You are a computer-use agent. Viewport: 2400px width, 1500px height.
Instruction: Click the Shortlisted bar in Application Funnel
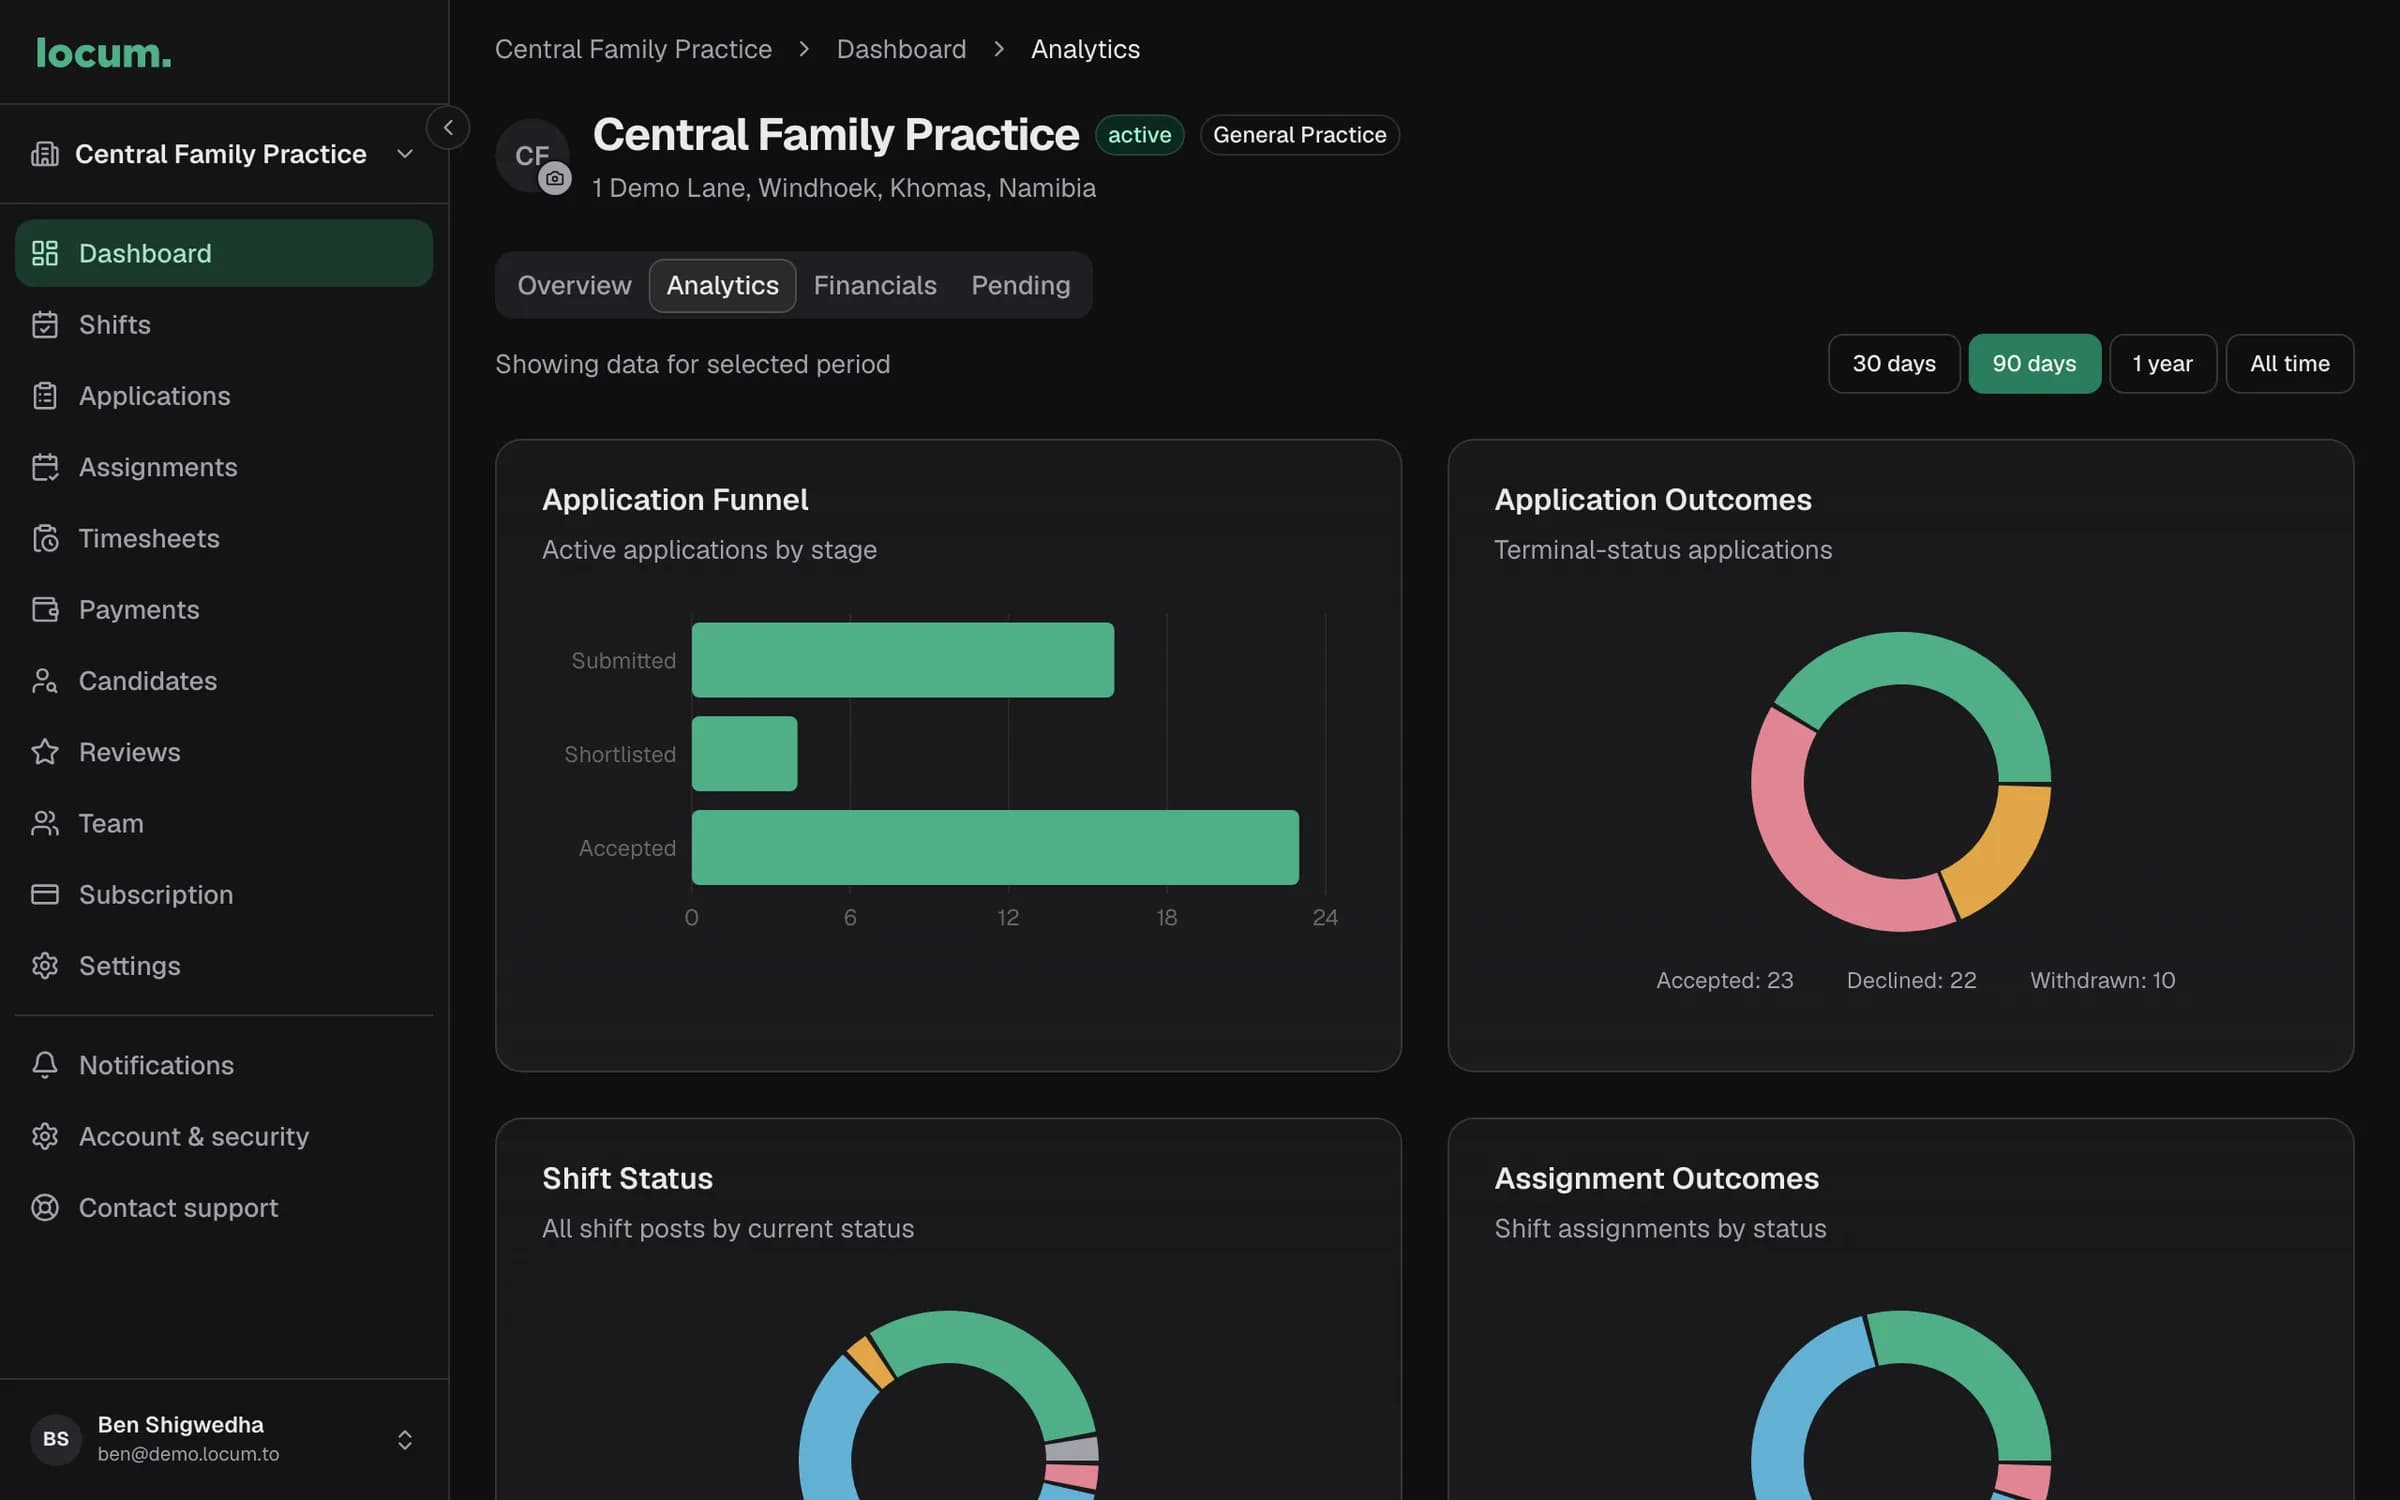click(x=744, y=754)
